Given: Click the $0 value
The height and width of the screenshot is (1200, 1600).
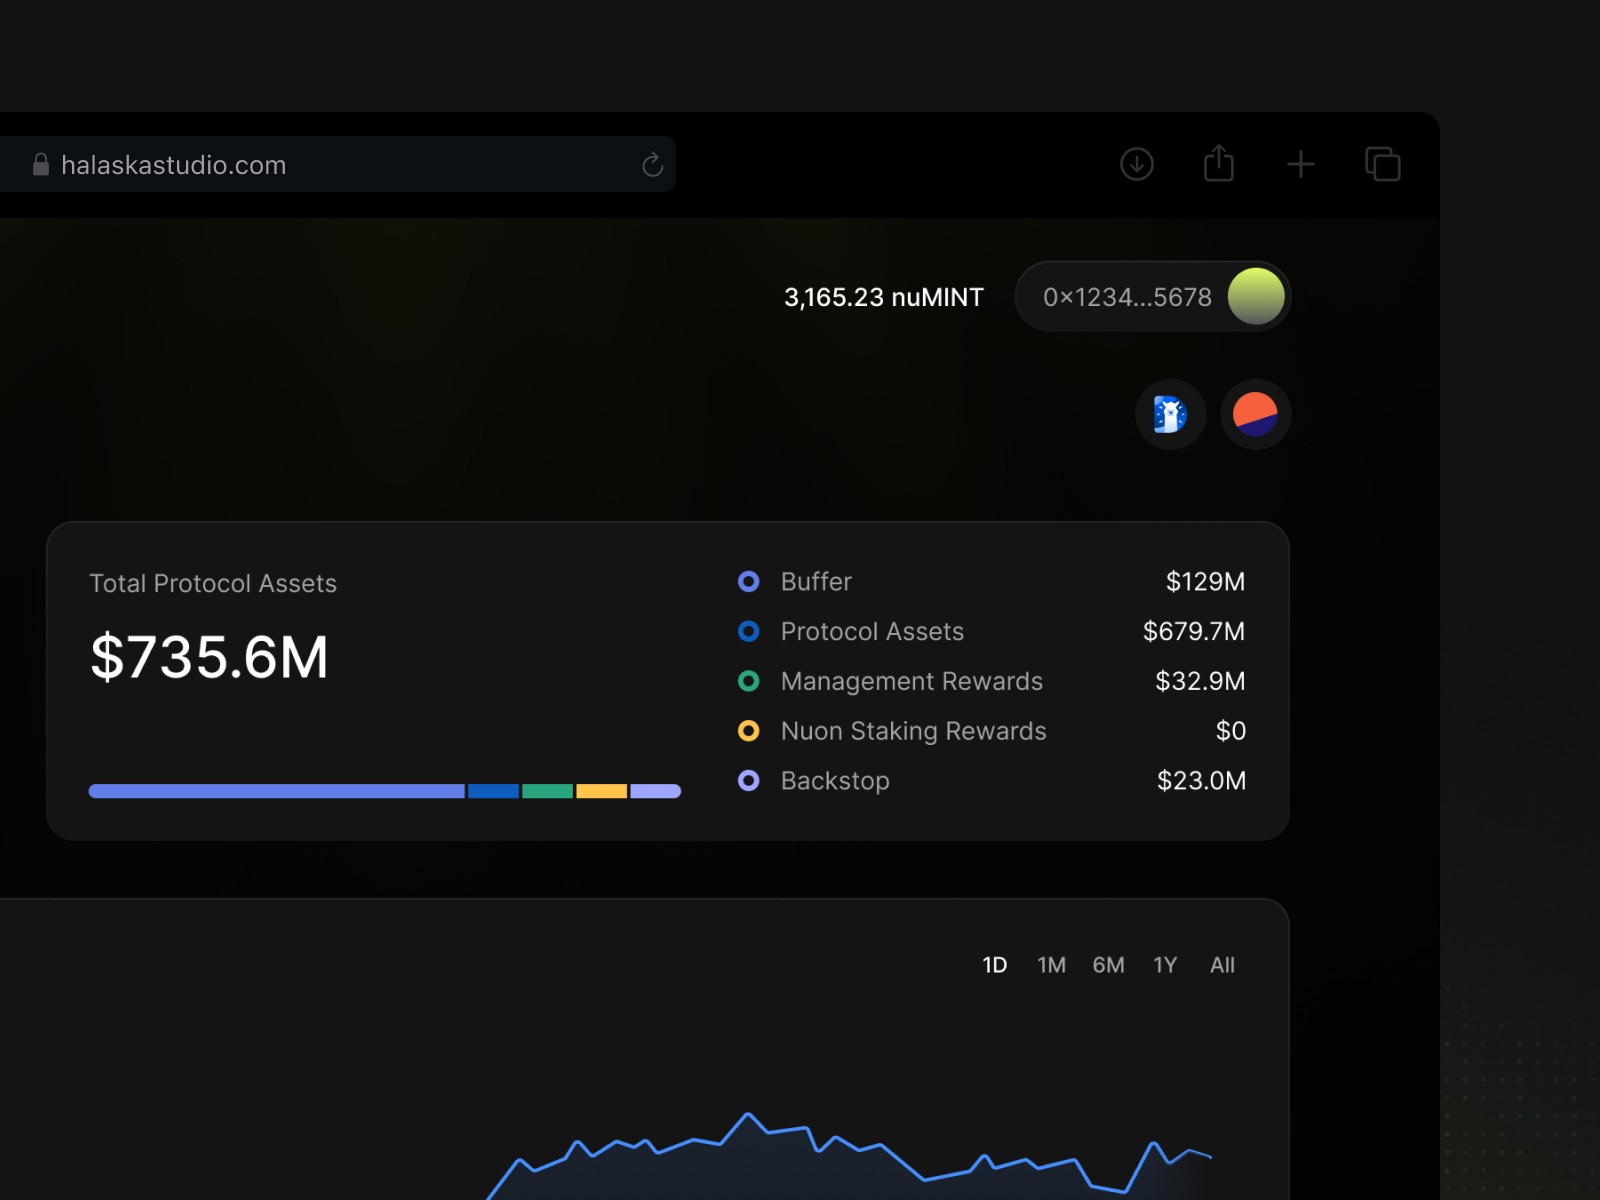Looking at the screenshot, I should coord(1231,731).
